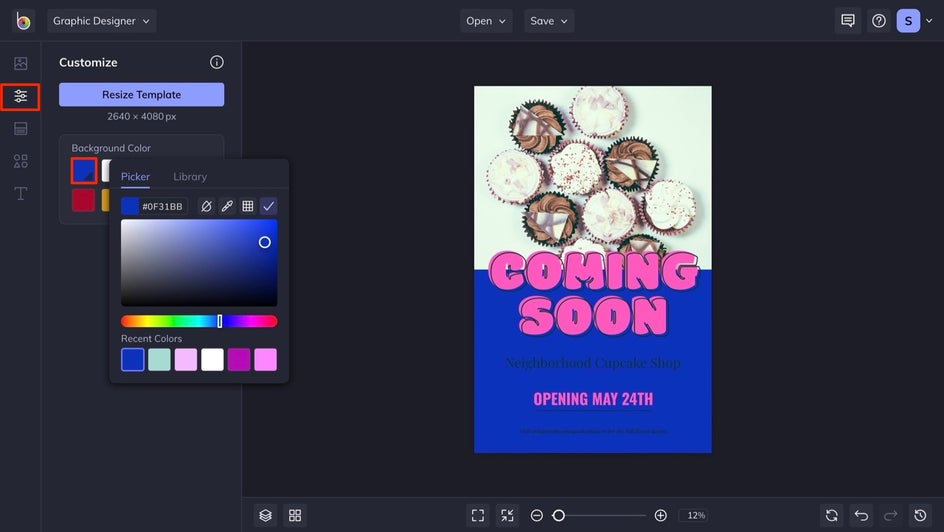The image size is (944, 532).
Task: Select the recent bright pink swatch
Action: [x=266, y=359]
